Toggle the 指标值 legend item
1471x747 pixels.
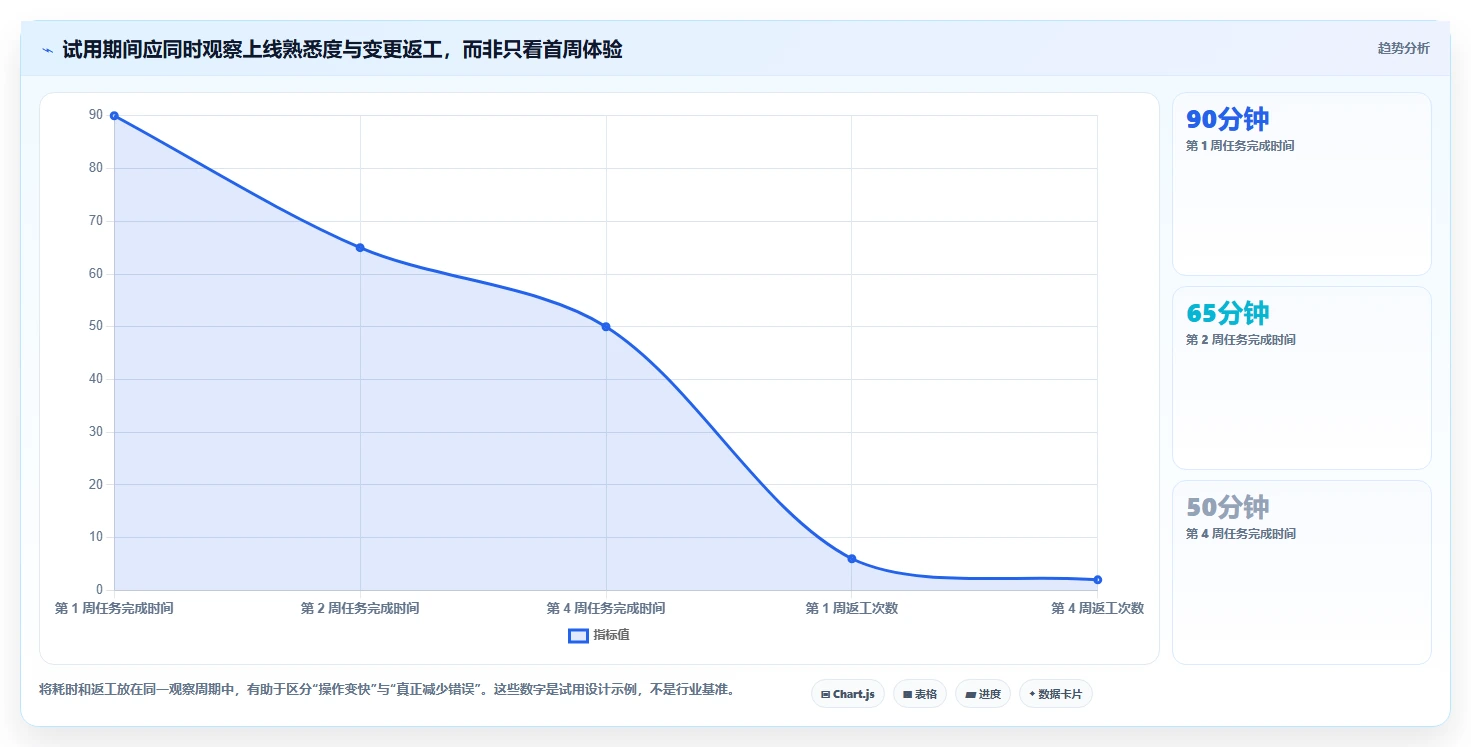pyautogui.click(x=599, y=635)
